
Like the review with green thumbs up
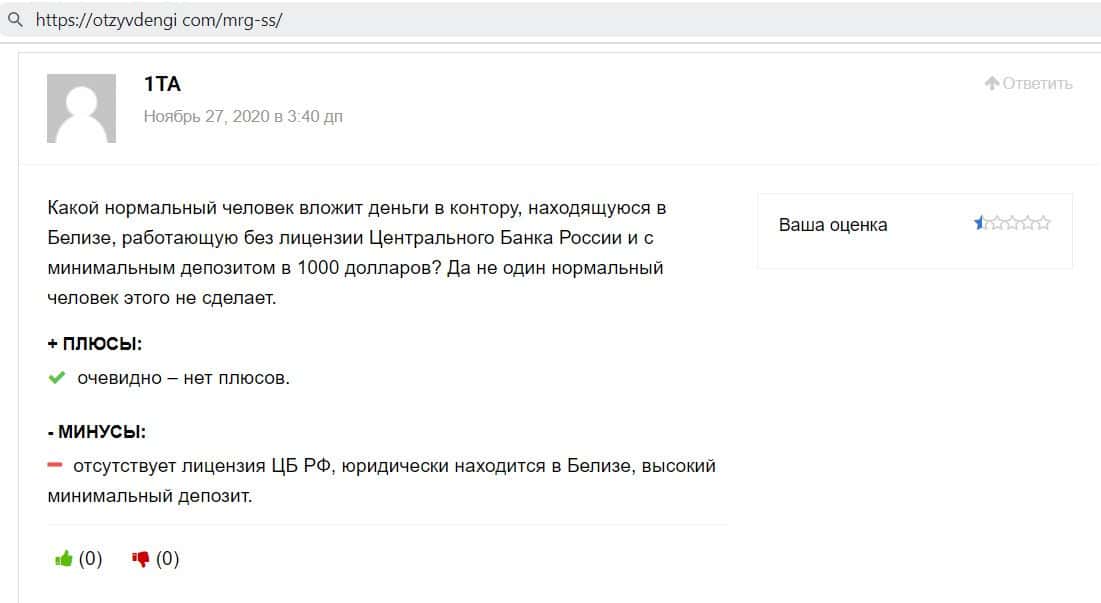coord(64,559)
